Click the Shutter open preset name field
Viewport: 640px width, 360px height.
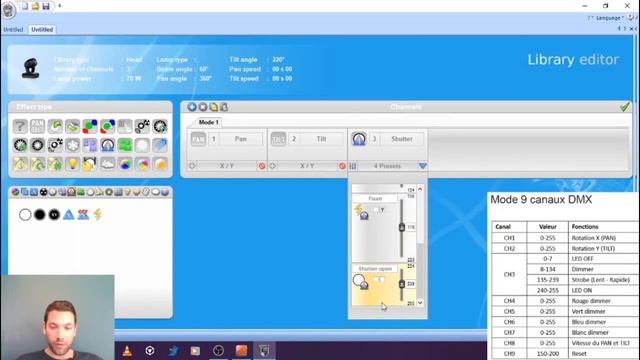point(375,269)
